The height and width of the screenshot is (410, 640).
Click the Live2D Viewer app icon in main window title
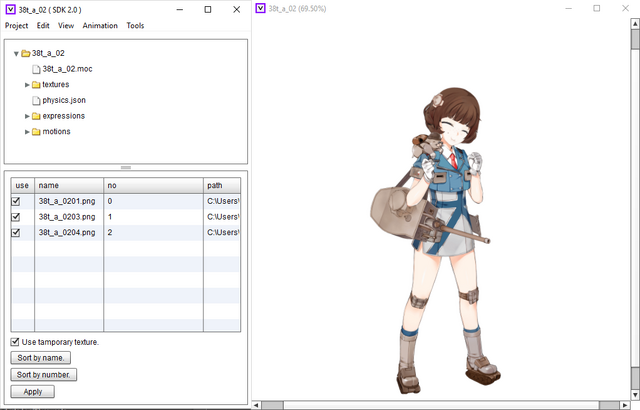tap(11, 9)
